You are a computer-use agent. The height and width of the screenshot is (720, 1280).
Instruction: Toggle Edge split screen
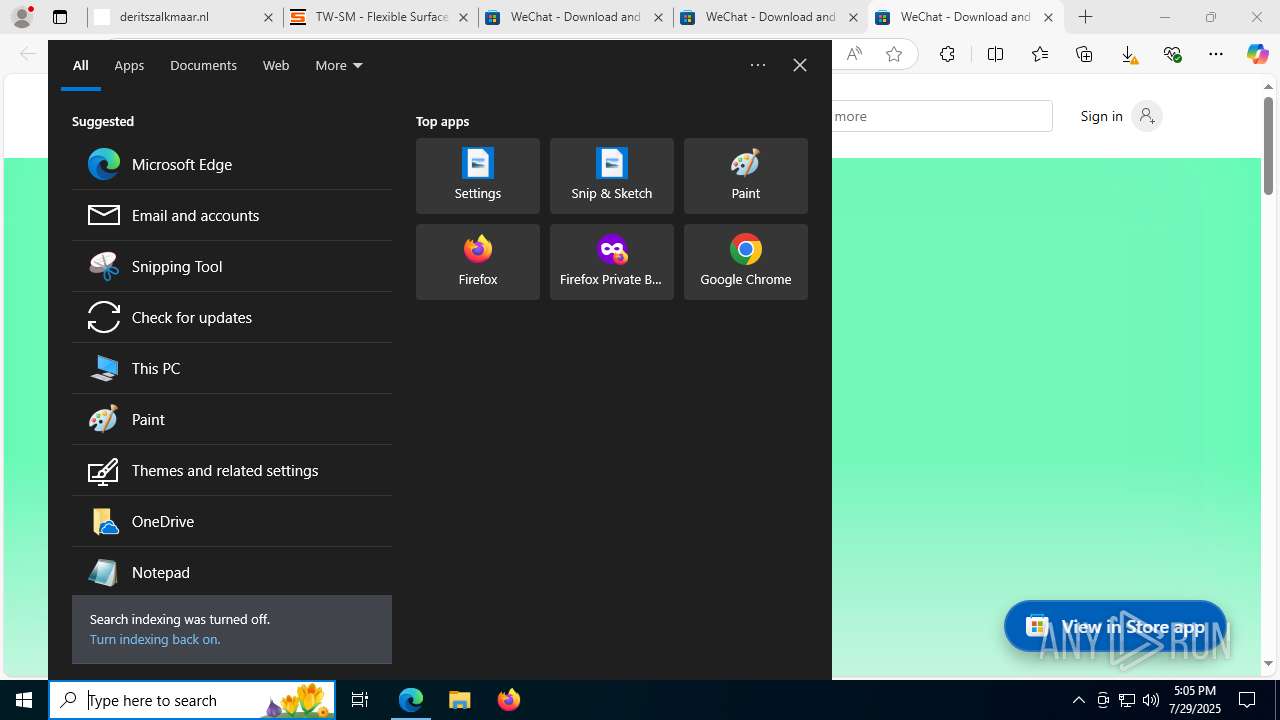(995, 54)
